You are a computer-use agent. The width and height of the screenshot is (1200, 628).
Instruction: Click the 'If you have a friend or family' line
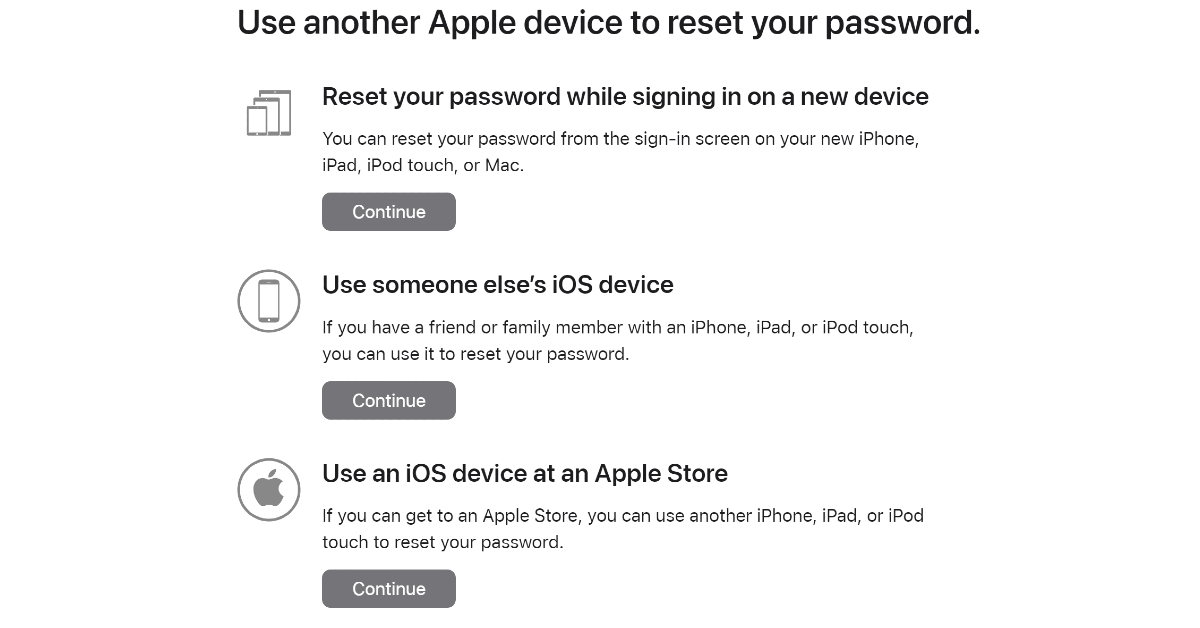pyautogui.click(x=617, y=327)
